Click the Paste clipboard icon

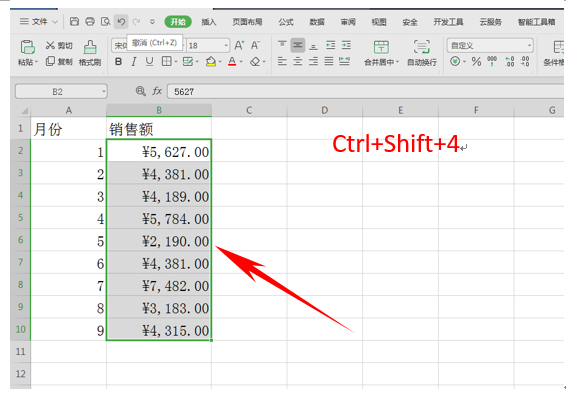(28, 47)
